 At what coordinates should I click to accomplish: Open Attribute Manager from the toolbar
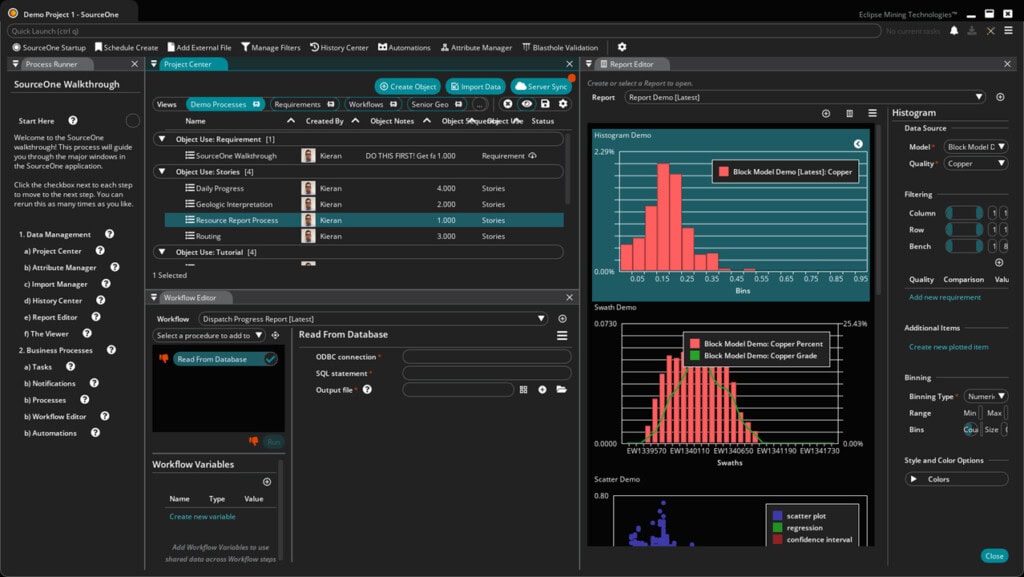(476, 47)
